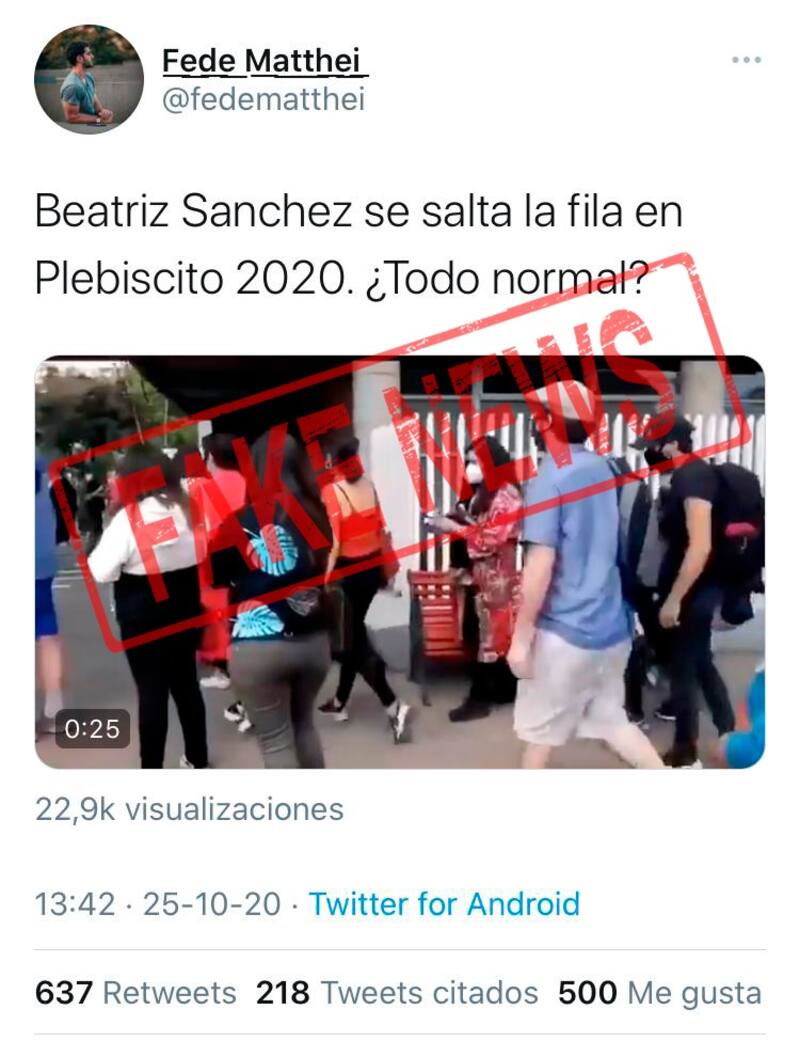Select the 25-10-20 date text

tap(212, 905)
